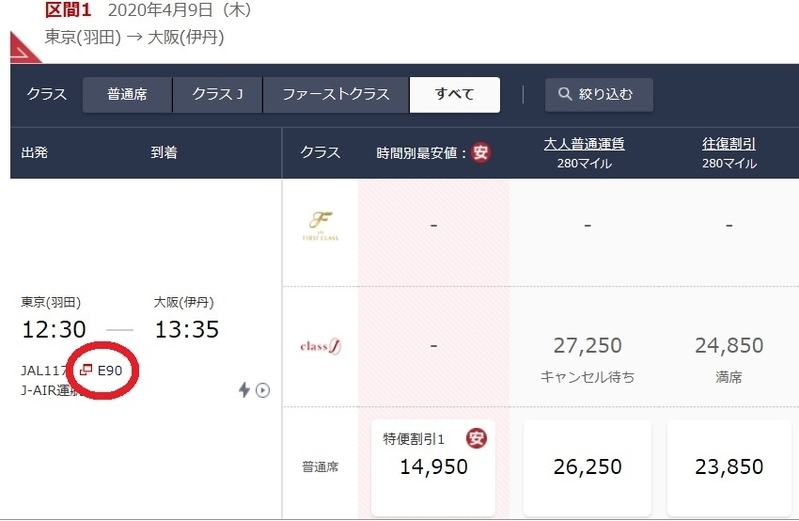799x521 pixels.
Task: Select the ファーストクラス tab
Action: point(336,94)
